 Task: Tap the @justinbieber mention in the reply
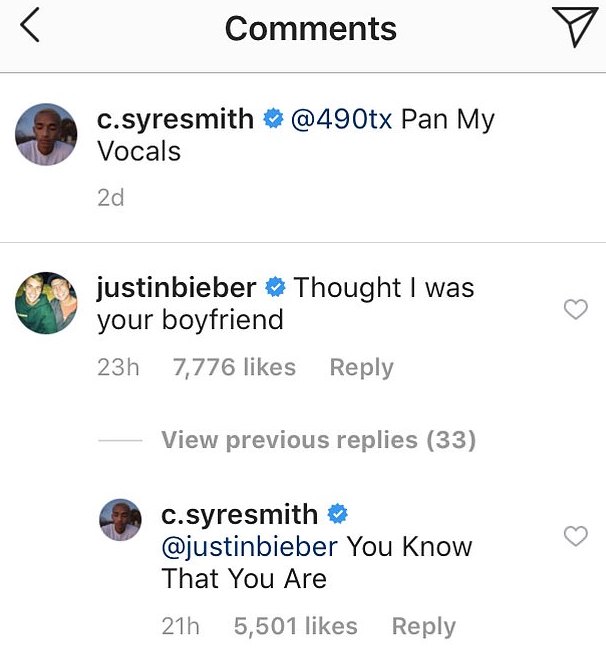pos(253,547)
